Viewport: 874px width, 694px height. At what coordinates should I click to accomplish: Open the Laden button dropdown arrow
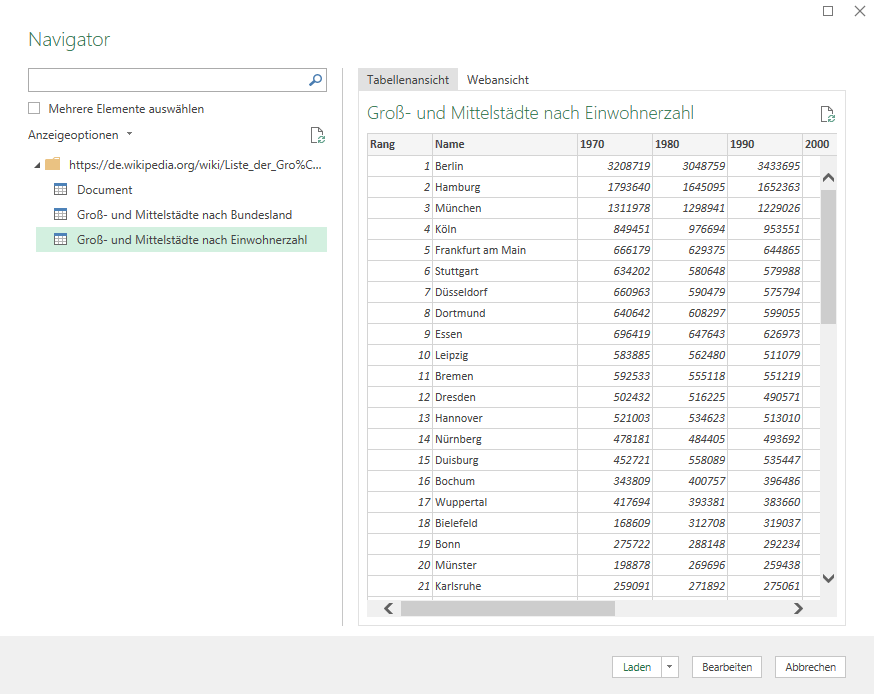pyautogui.click(x=670, y=667)
